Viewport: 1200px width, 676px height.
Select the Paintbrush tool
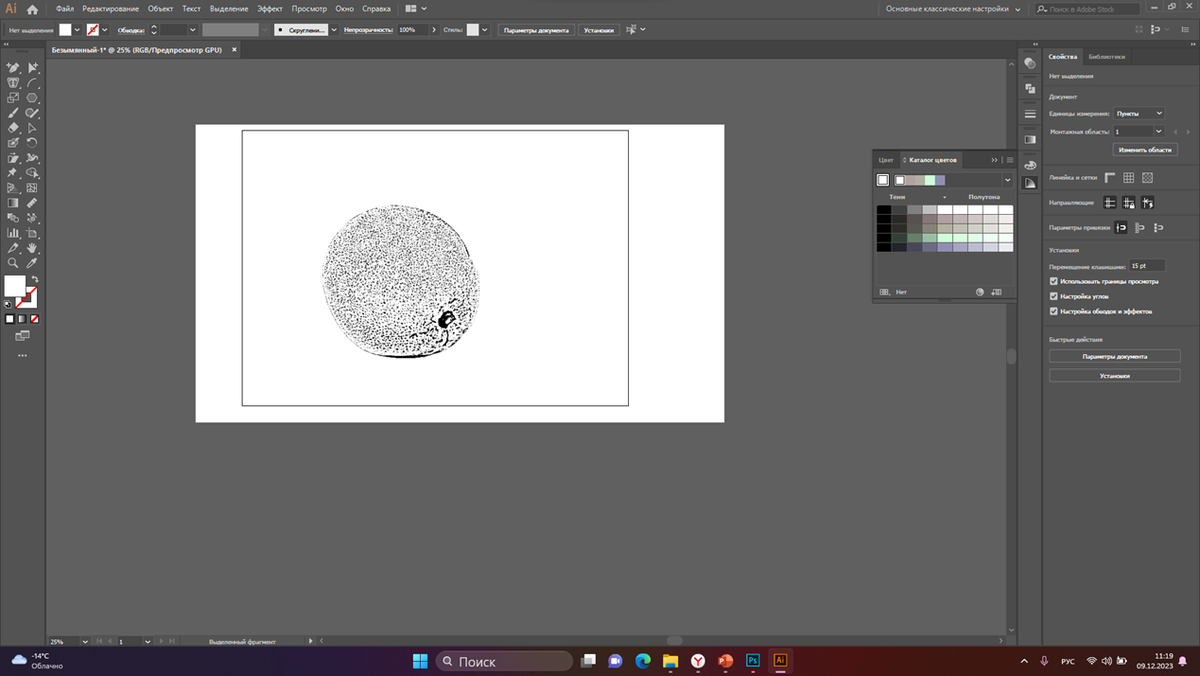click(13, 113)
